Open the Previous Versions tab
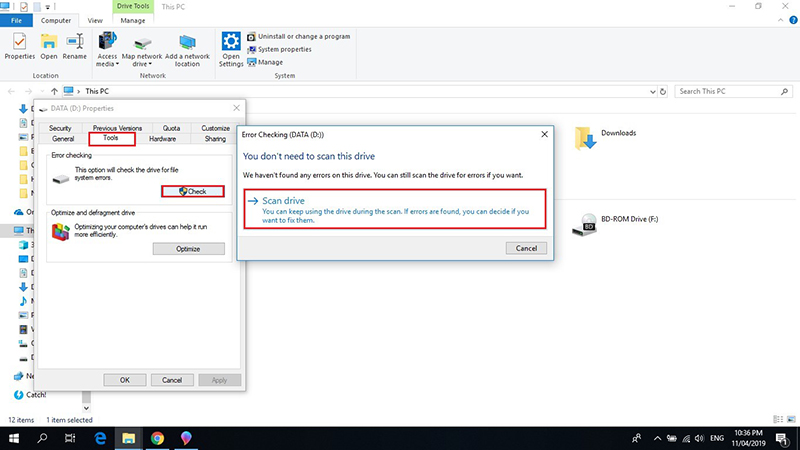This screenshot has height=450, width=800. (x=117, y=128)
